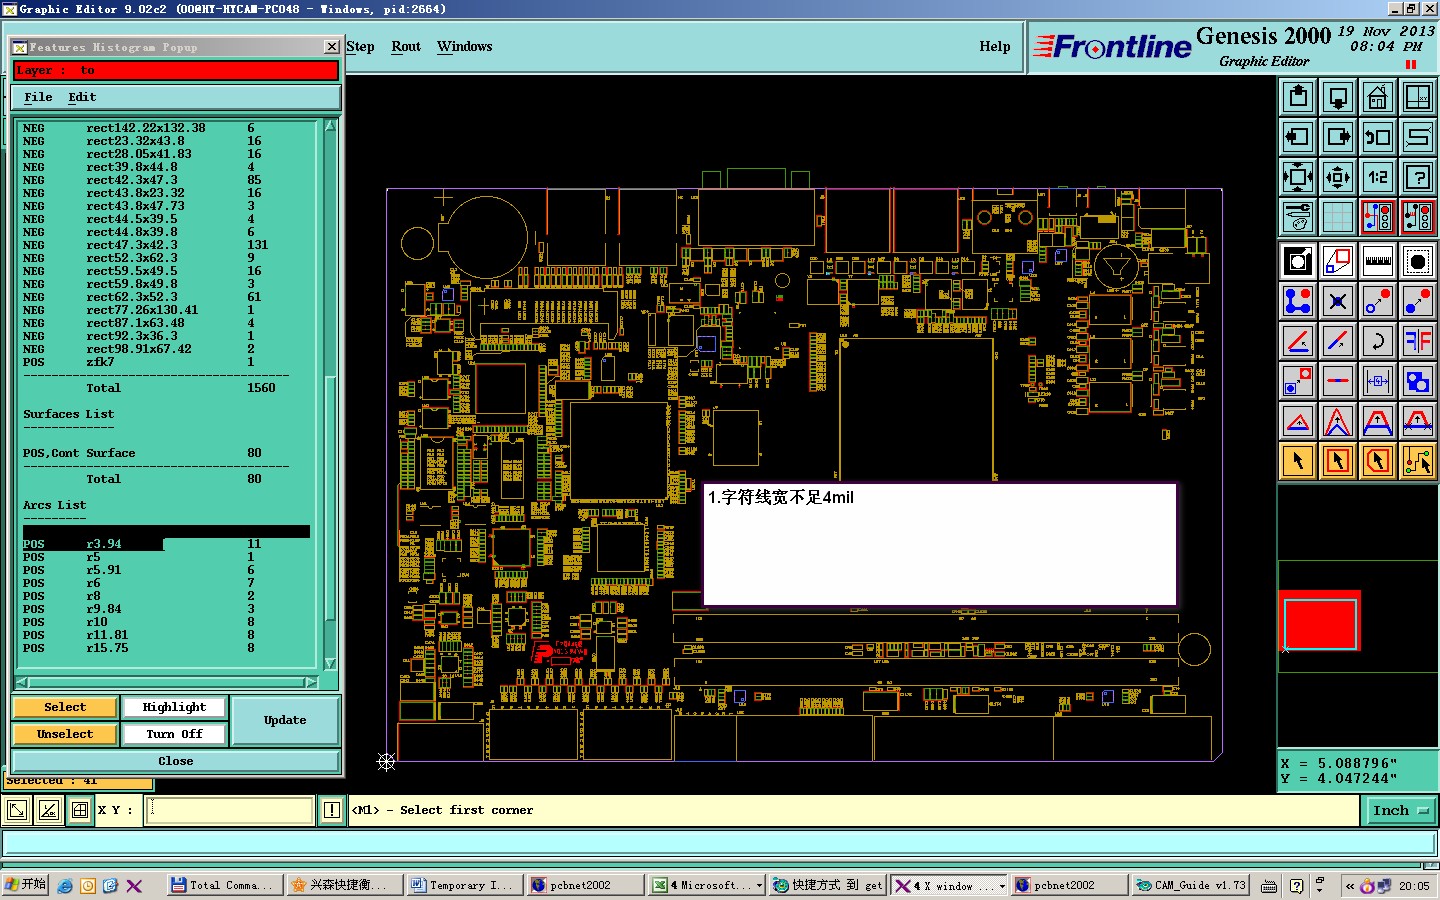Image resolution: width=1440 pixels, height=900 pixels.
Task: Select the r3.94 arc row
Action: tap(166, 544)
